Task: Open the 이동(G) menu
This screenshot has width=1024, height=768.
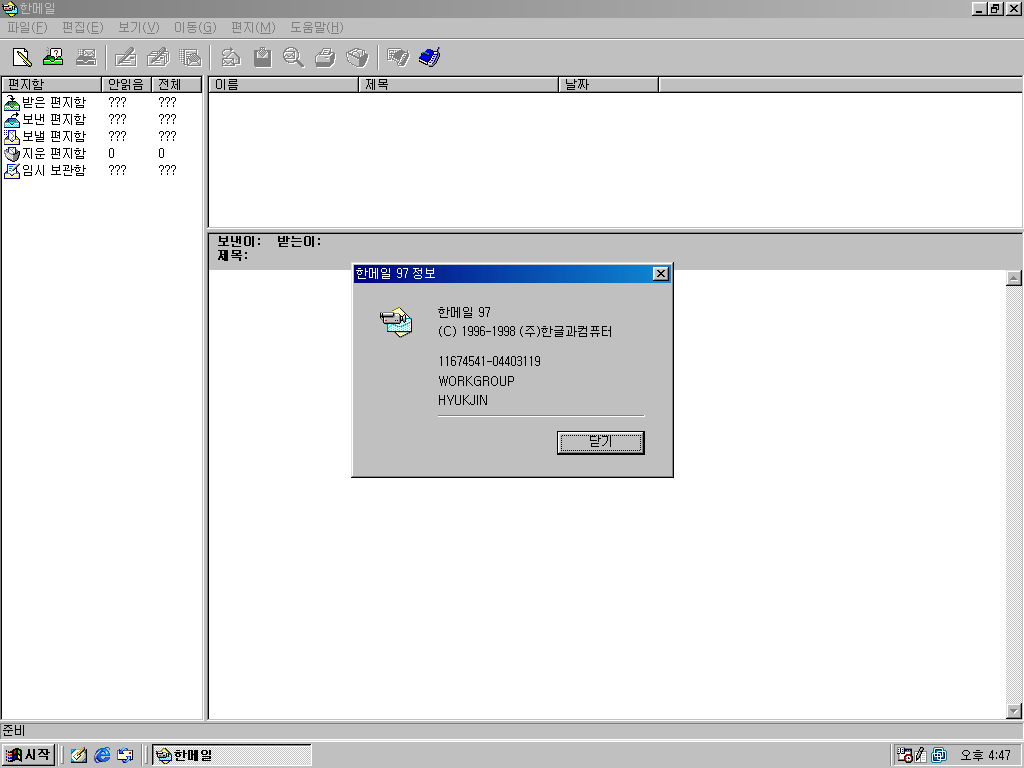Action: point(195,27)
